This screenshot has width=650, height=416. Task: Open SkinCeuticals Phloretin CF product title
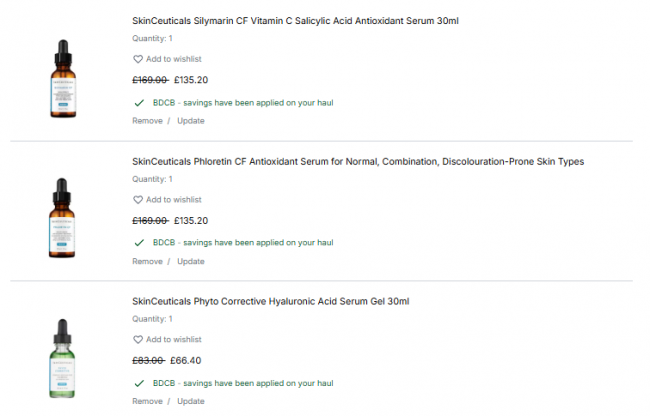pos(357,161)
